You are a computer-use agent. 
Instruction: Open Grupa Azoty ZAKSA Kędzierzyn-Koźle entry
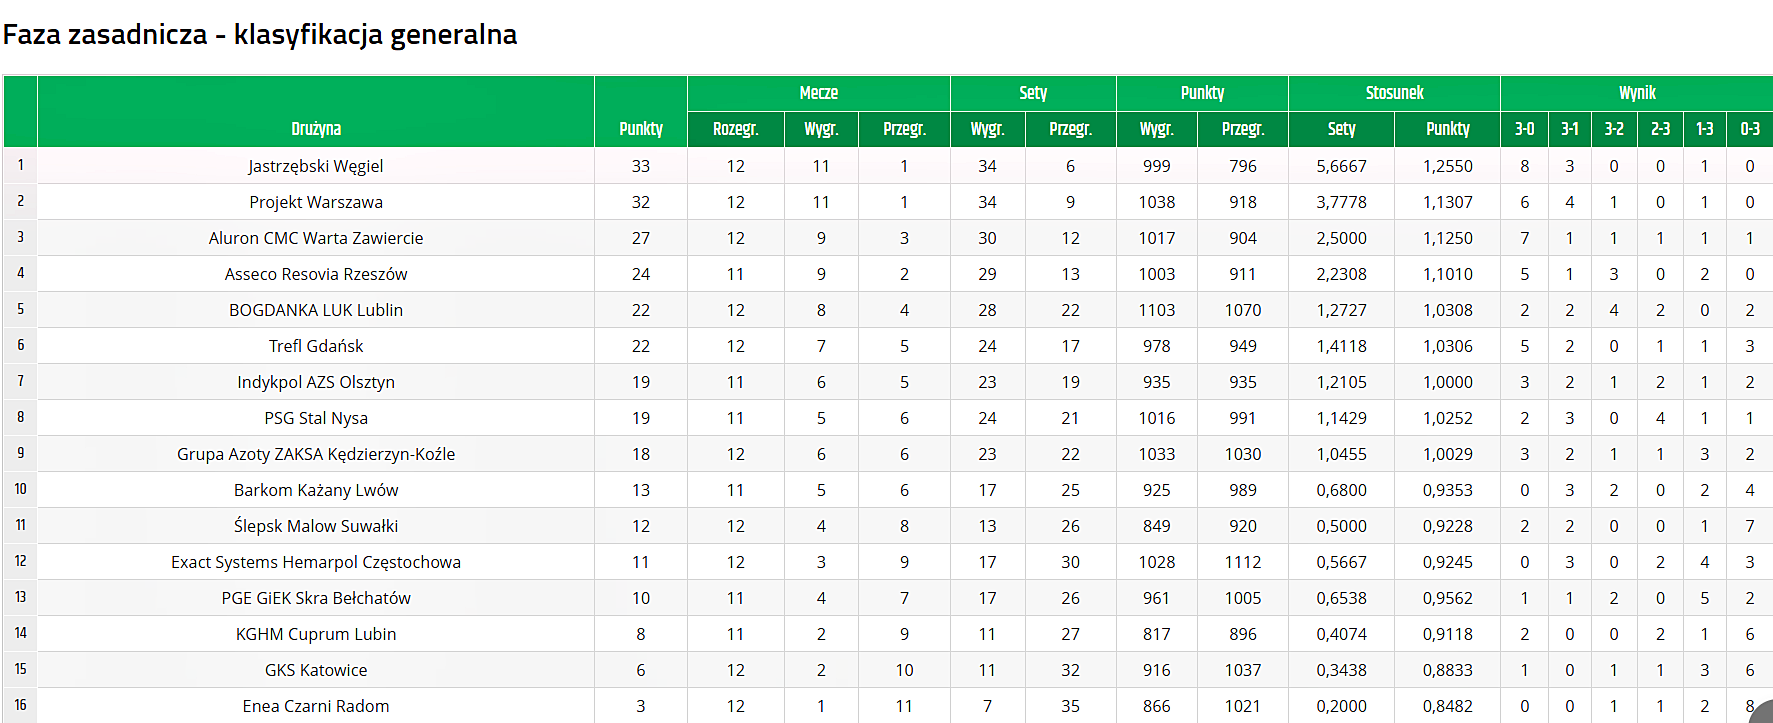316,454
